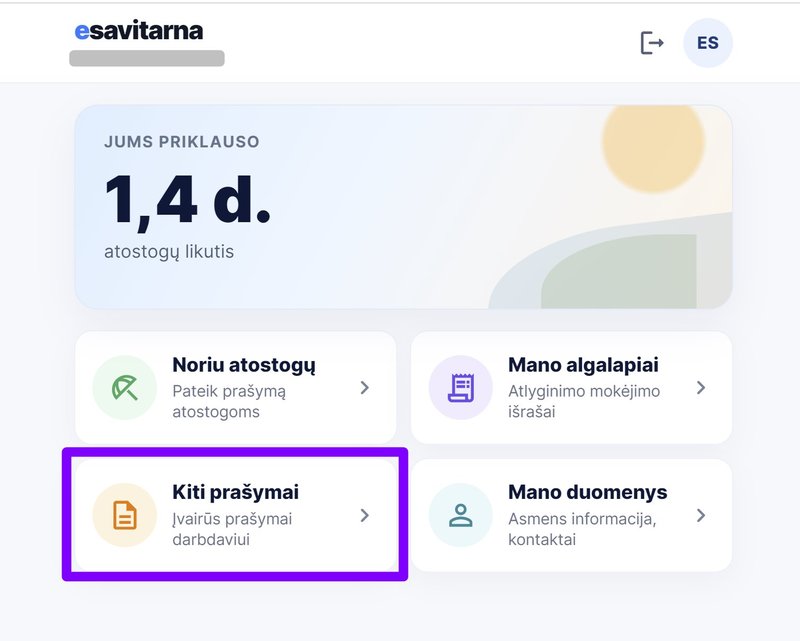Open the Noriu atostogų card
This screenshot has width=800, height=641.
click(235, 387)
